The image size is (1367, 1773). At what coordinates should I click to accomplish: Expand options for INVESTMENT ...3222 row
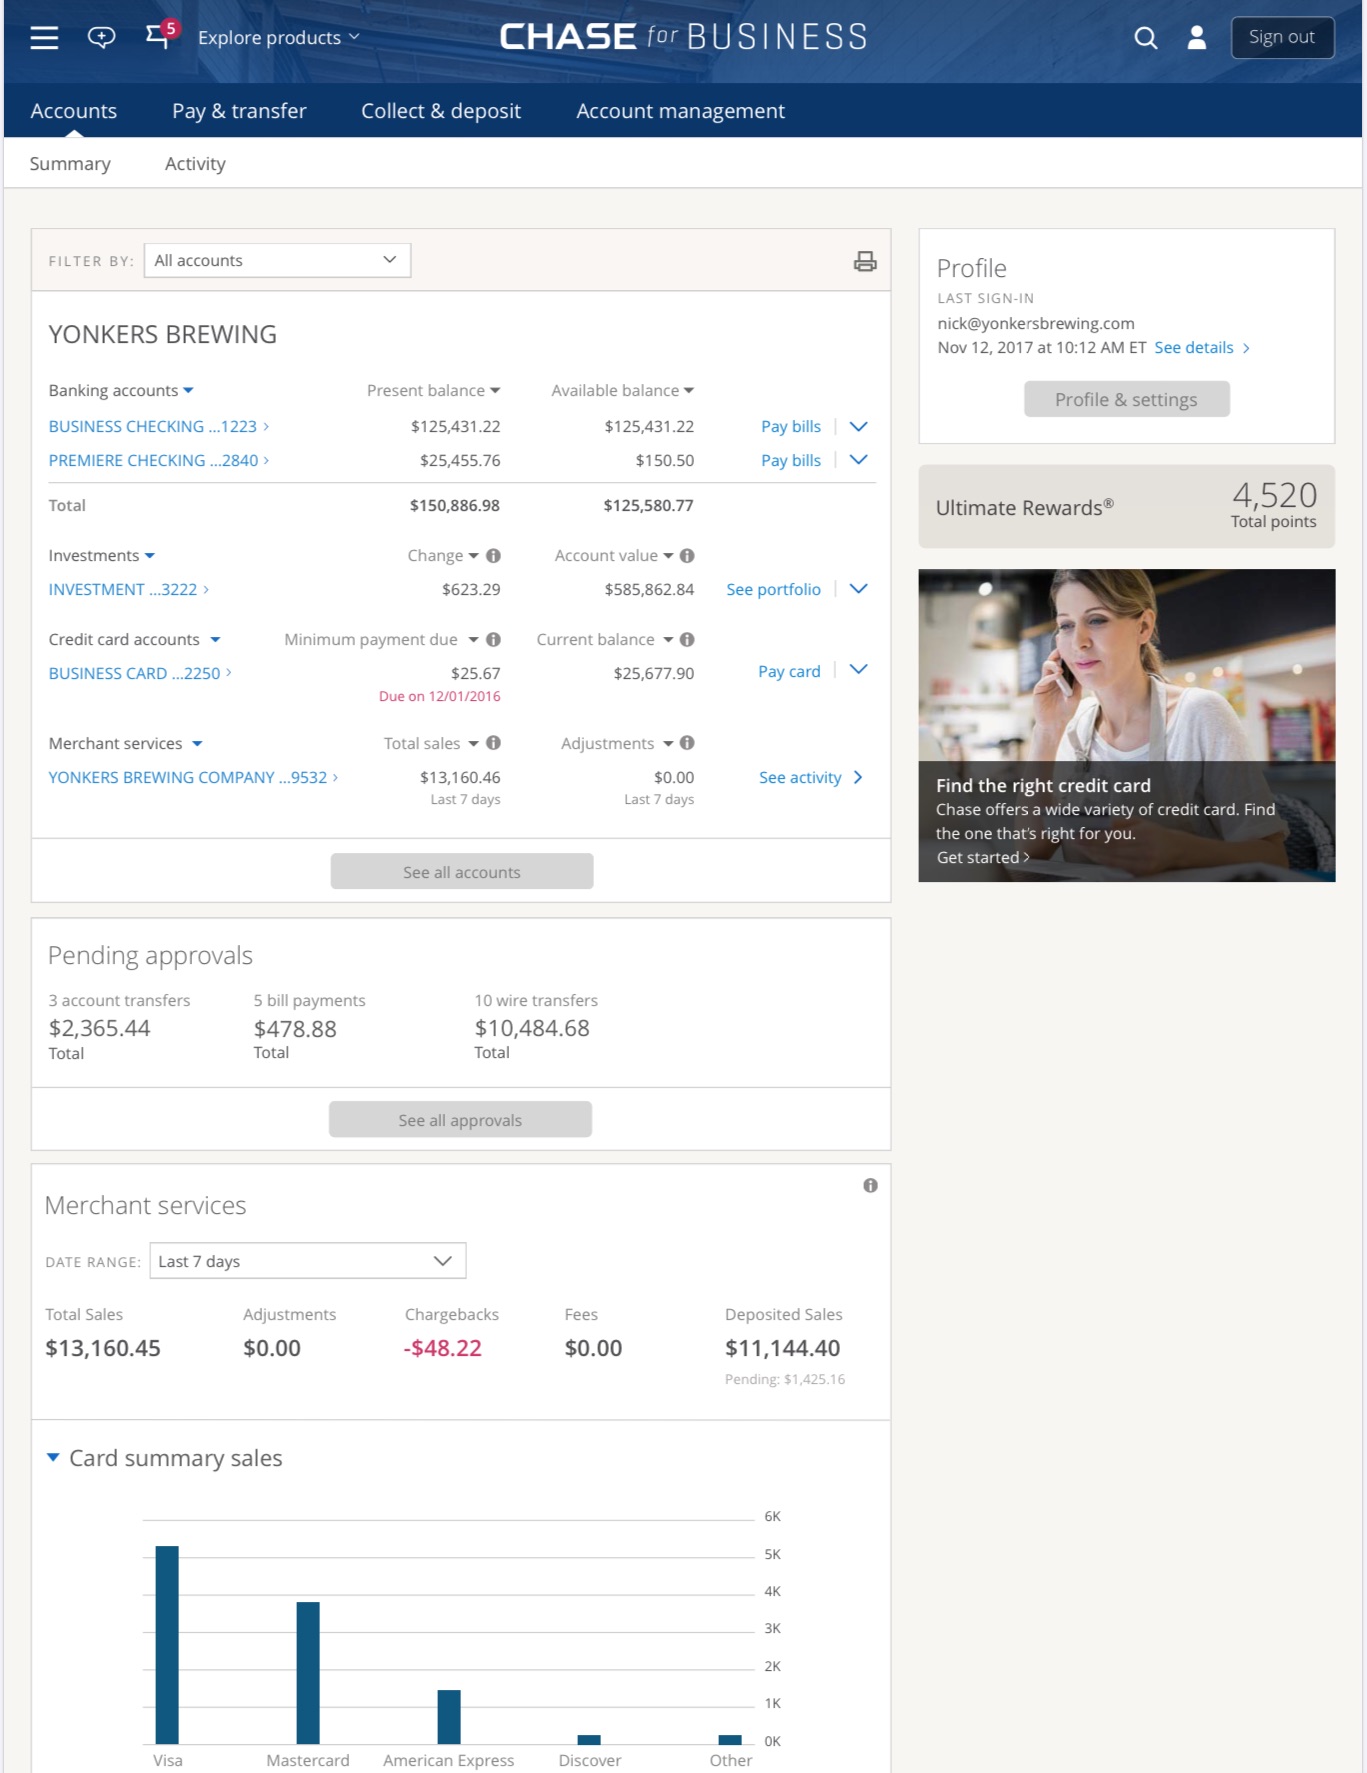click(858, 589)
